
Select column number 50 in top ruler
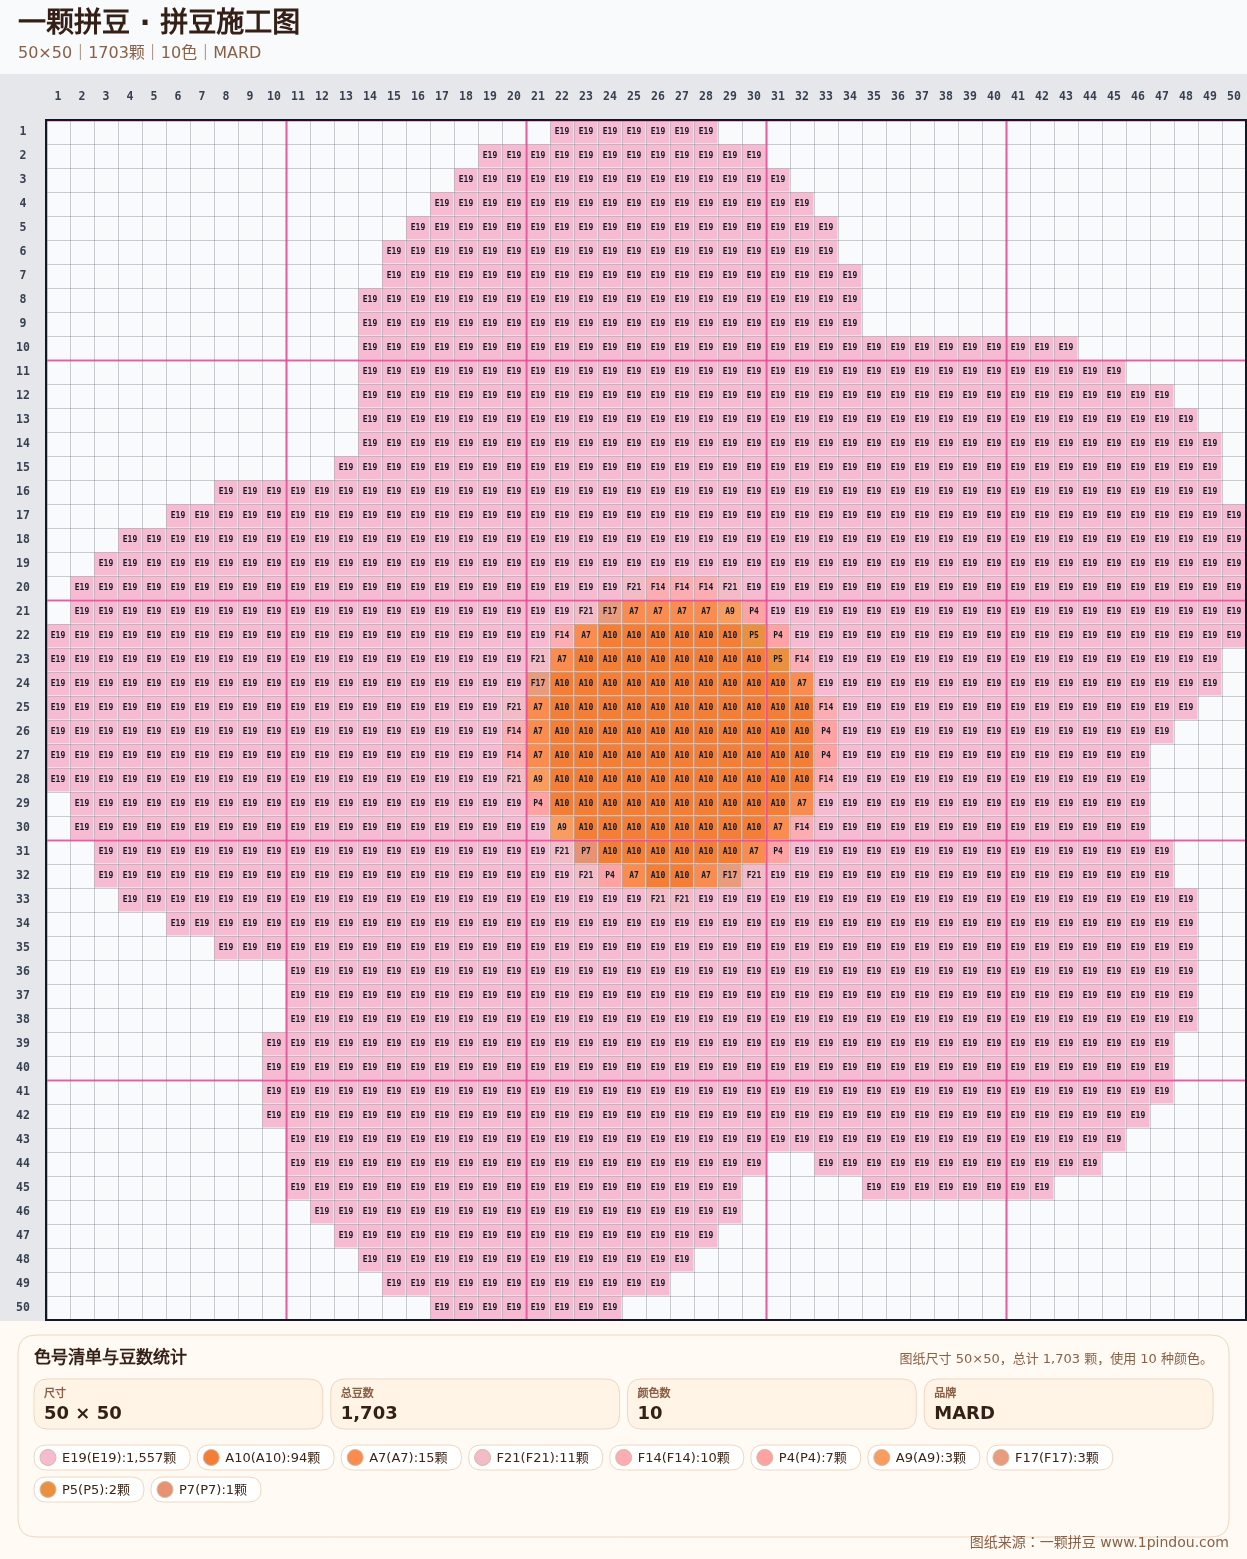1234,96
